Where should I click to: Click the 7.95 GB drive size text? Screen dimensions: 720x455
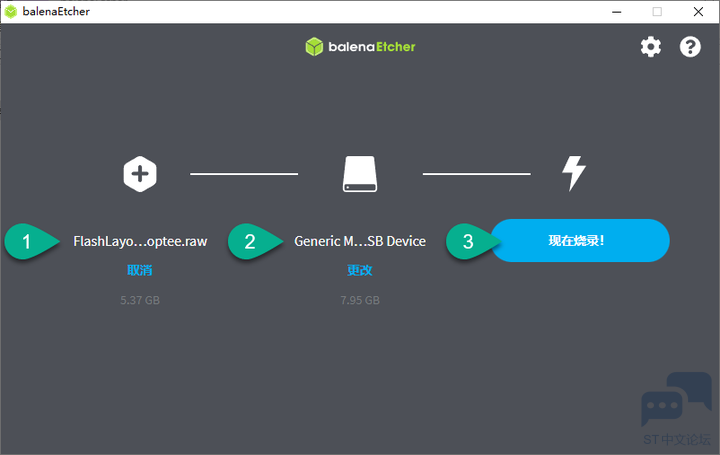coord(360,300)
